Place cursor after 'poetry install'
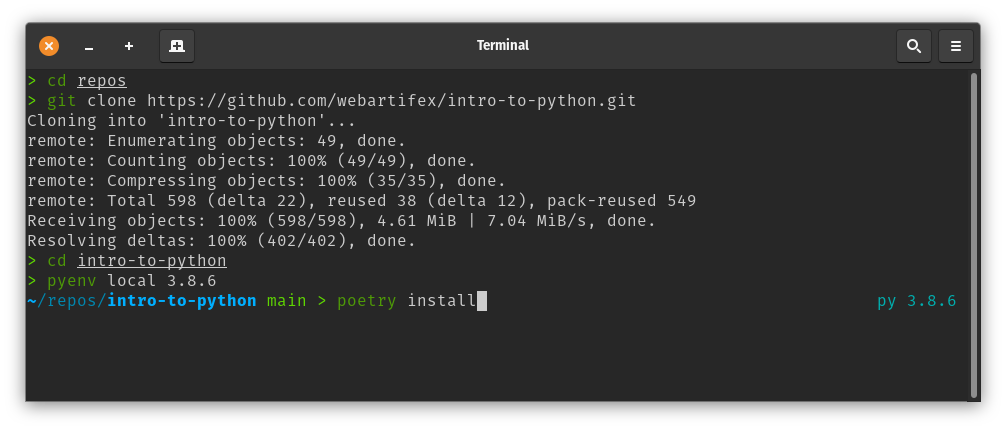The height and width of the screenshot is (430, 1006). click(x=482, y=301)
